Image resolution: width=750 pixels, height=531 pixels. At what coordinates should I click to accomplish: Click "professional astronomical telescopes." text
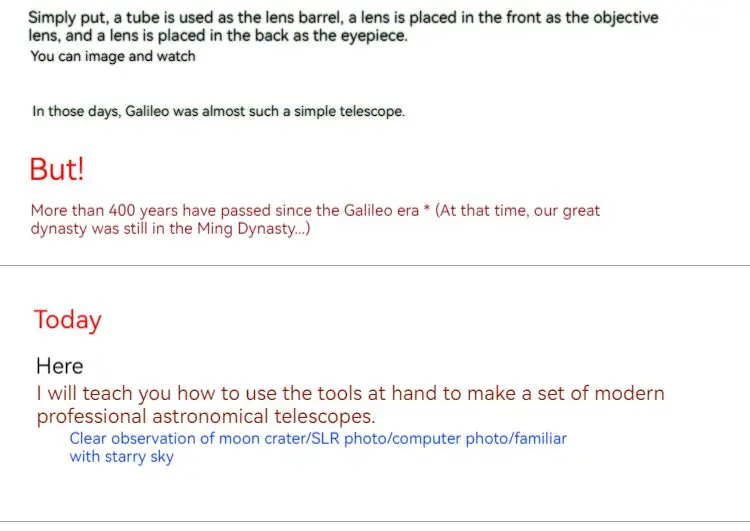coord(206,416)
